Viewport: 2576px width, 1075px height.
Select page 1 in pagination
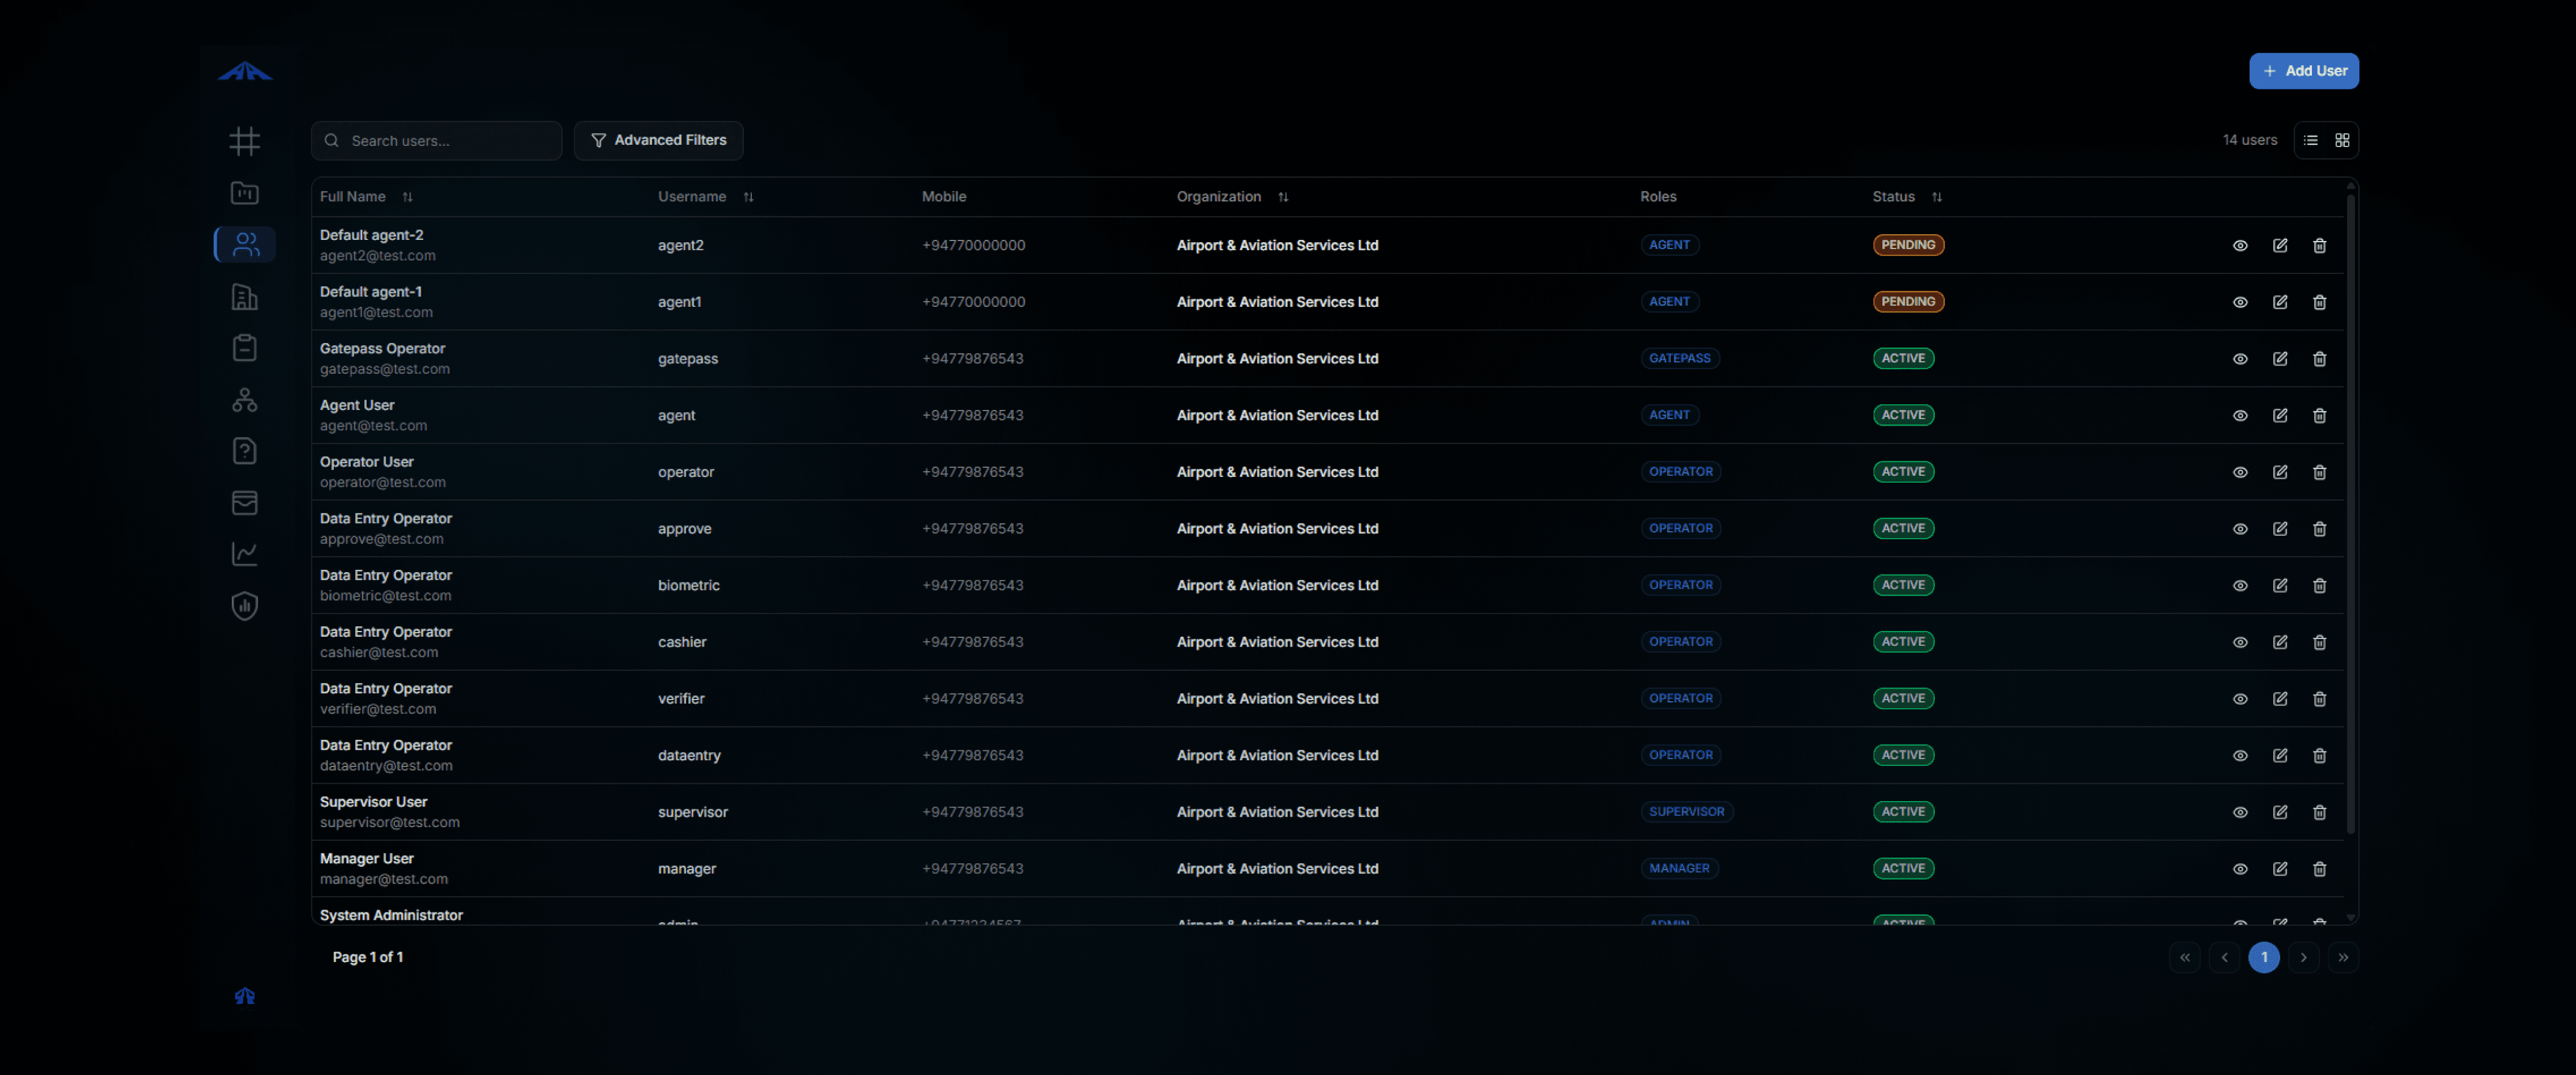click(x=2263, y=957)
